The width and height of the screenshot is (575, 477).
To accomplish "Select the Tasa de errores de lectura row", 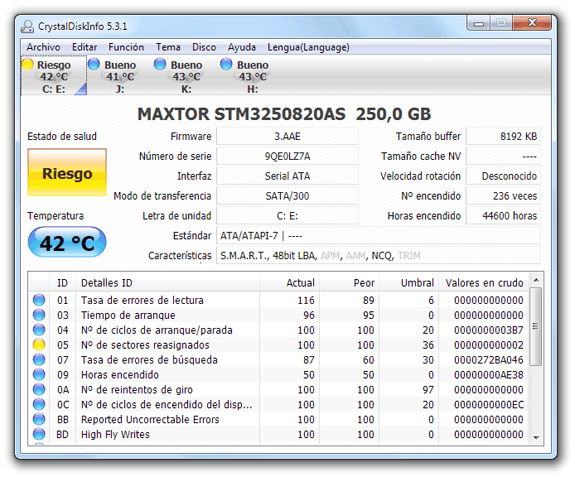I will (279, 300).
